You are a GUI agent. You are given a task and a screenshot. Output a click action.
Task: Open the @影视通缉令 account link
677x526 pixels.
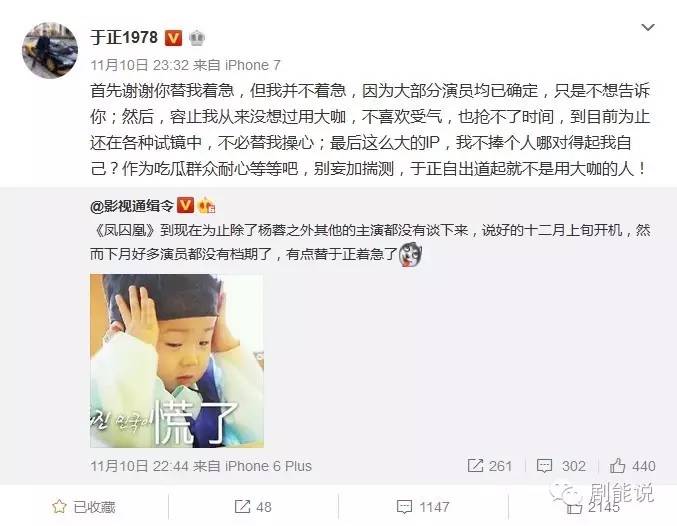[132, 206]
